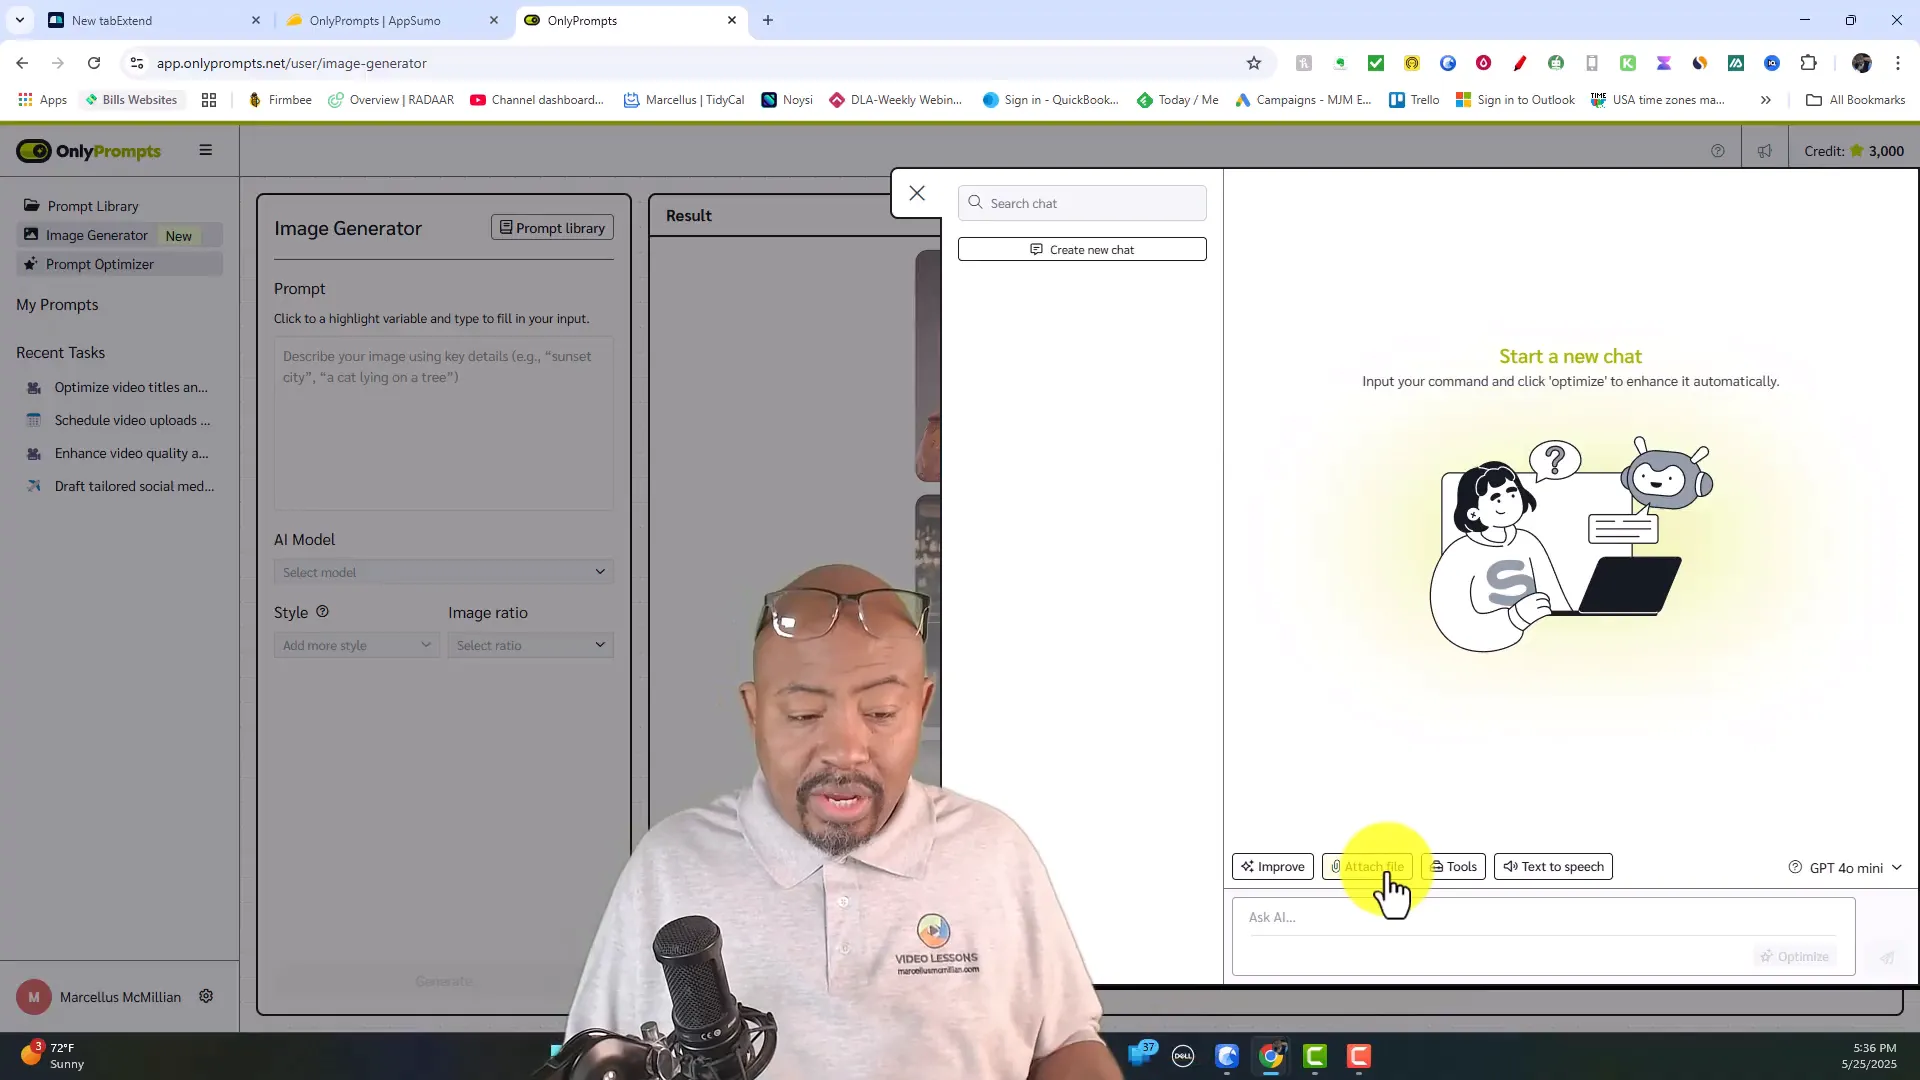
Task: Click the browser back arrow
Action: click(x=22, y=63)
